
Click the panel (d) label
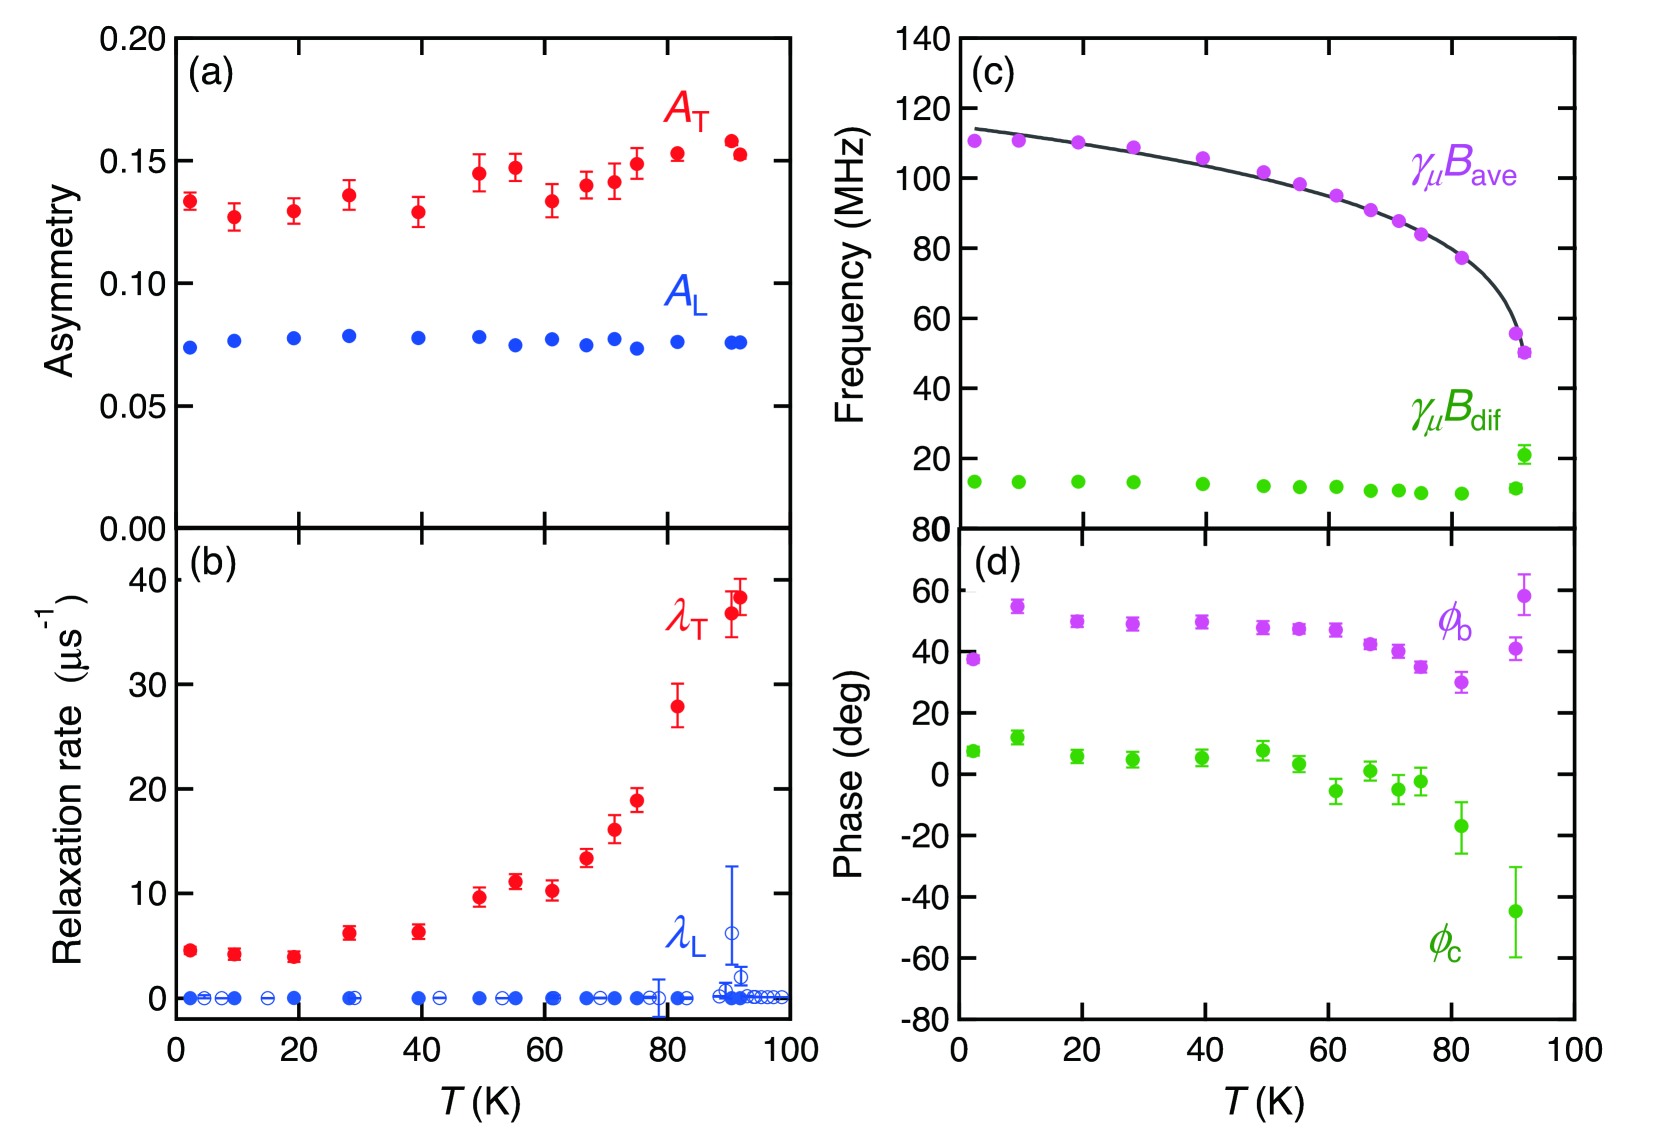coord(997,563)
